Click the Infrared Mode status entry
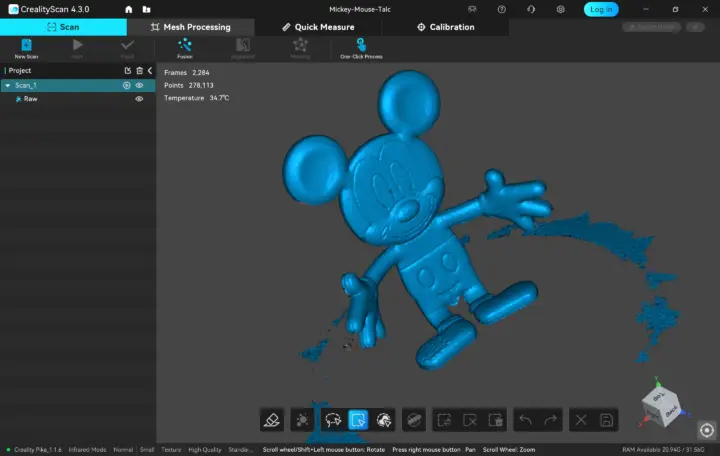This screenshot has height=456, width=720. [x=87, y=450]
